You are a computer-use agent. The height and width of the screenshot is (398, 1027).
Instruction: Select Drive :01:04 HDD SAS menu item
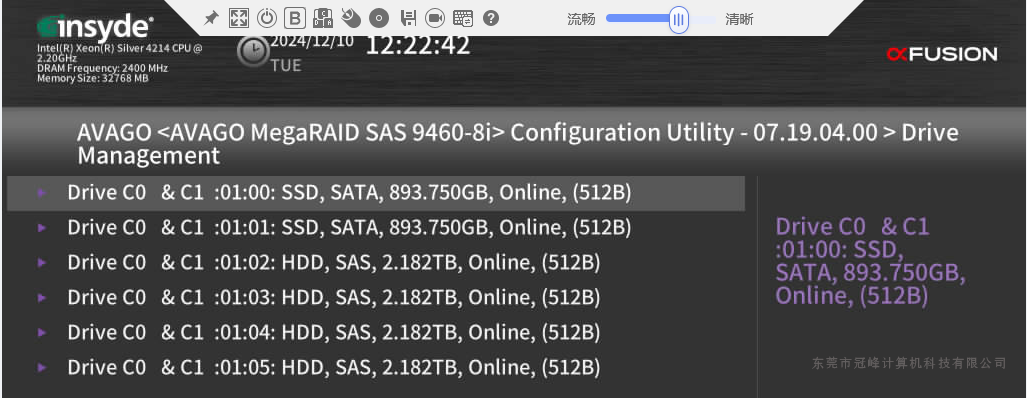[x=375, y=333]
